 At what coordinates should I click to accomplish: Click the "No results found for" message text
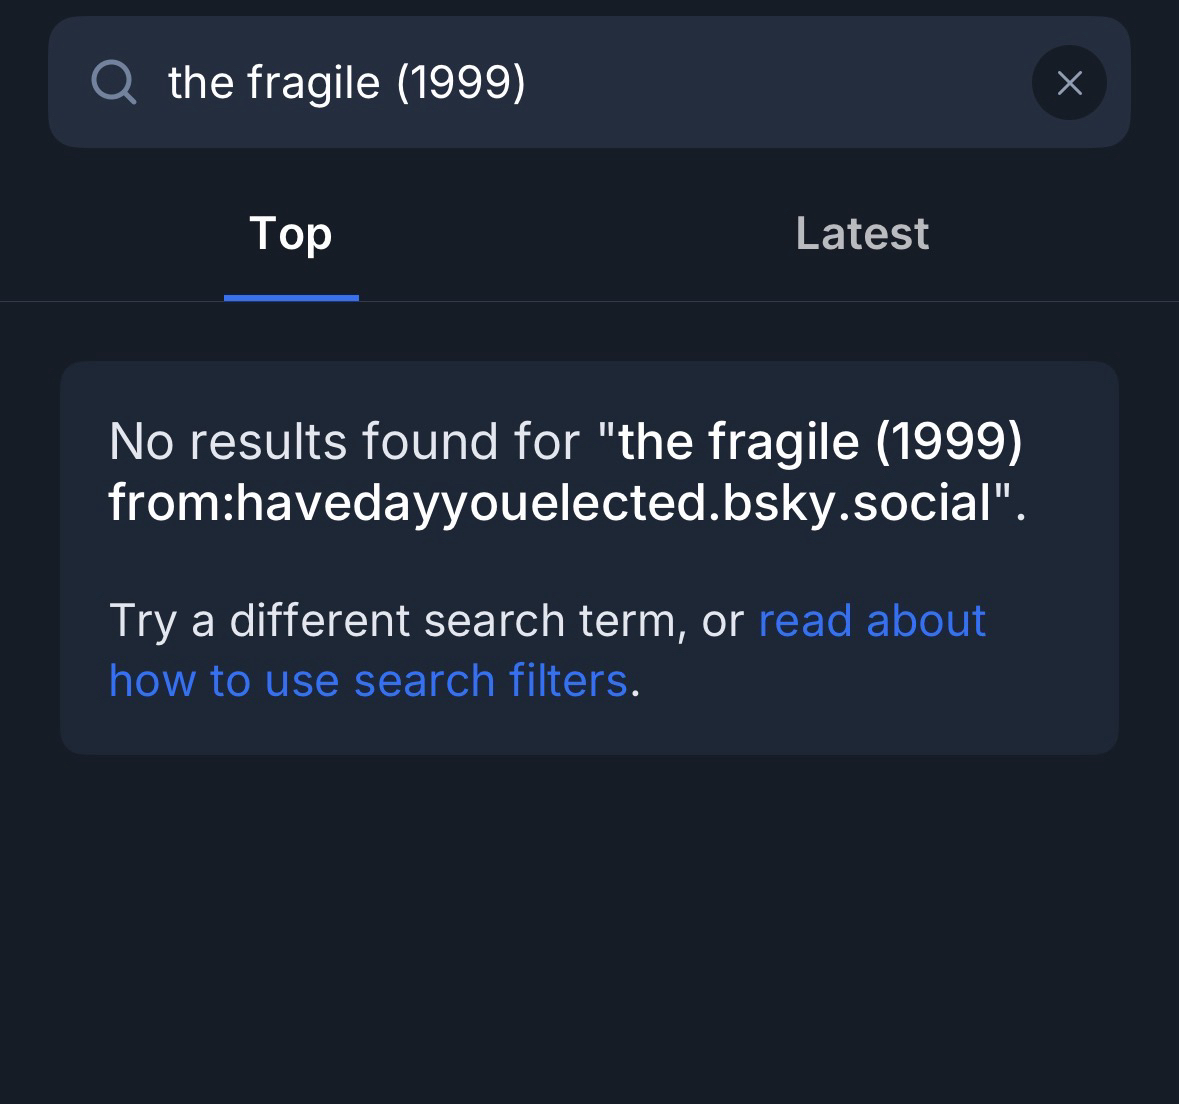(x=344, y=441)
